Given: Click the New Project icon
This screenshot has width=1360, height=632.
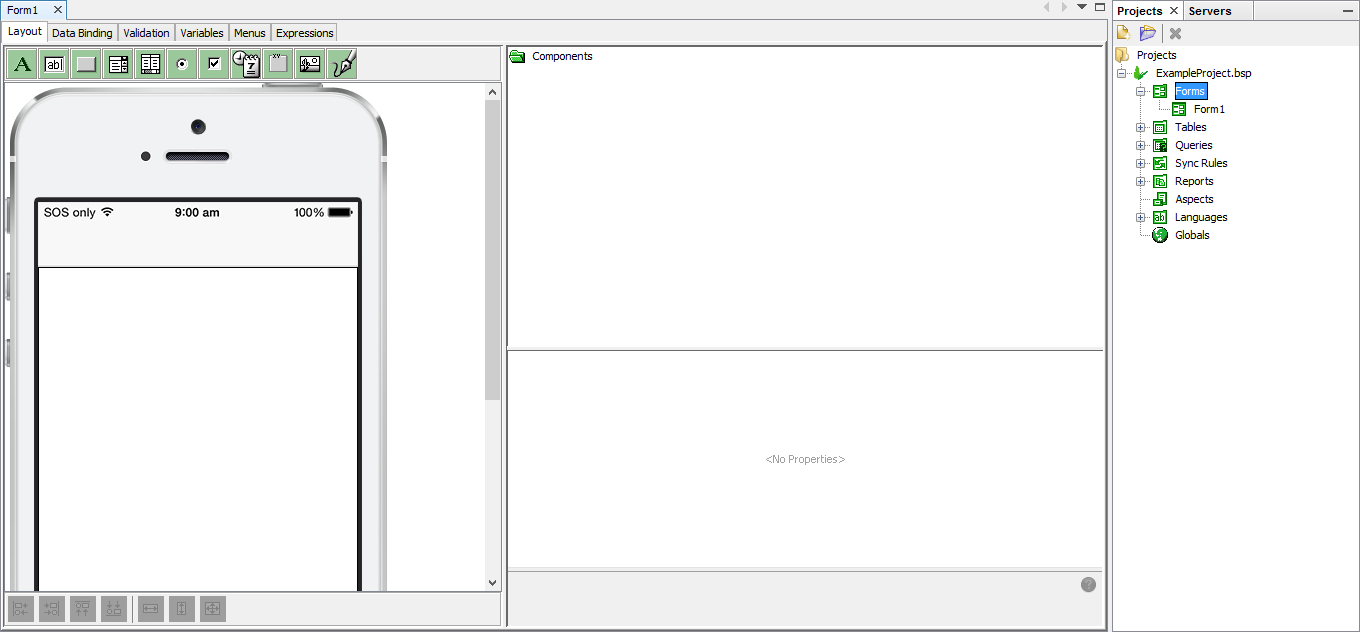Looking at the screenshot, I should pyautogui.click(x=1124, y=33).
